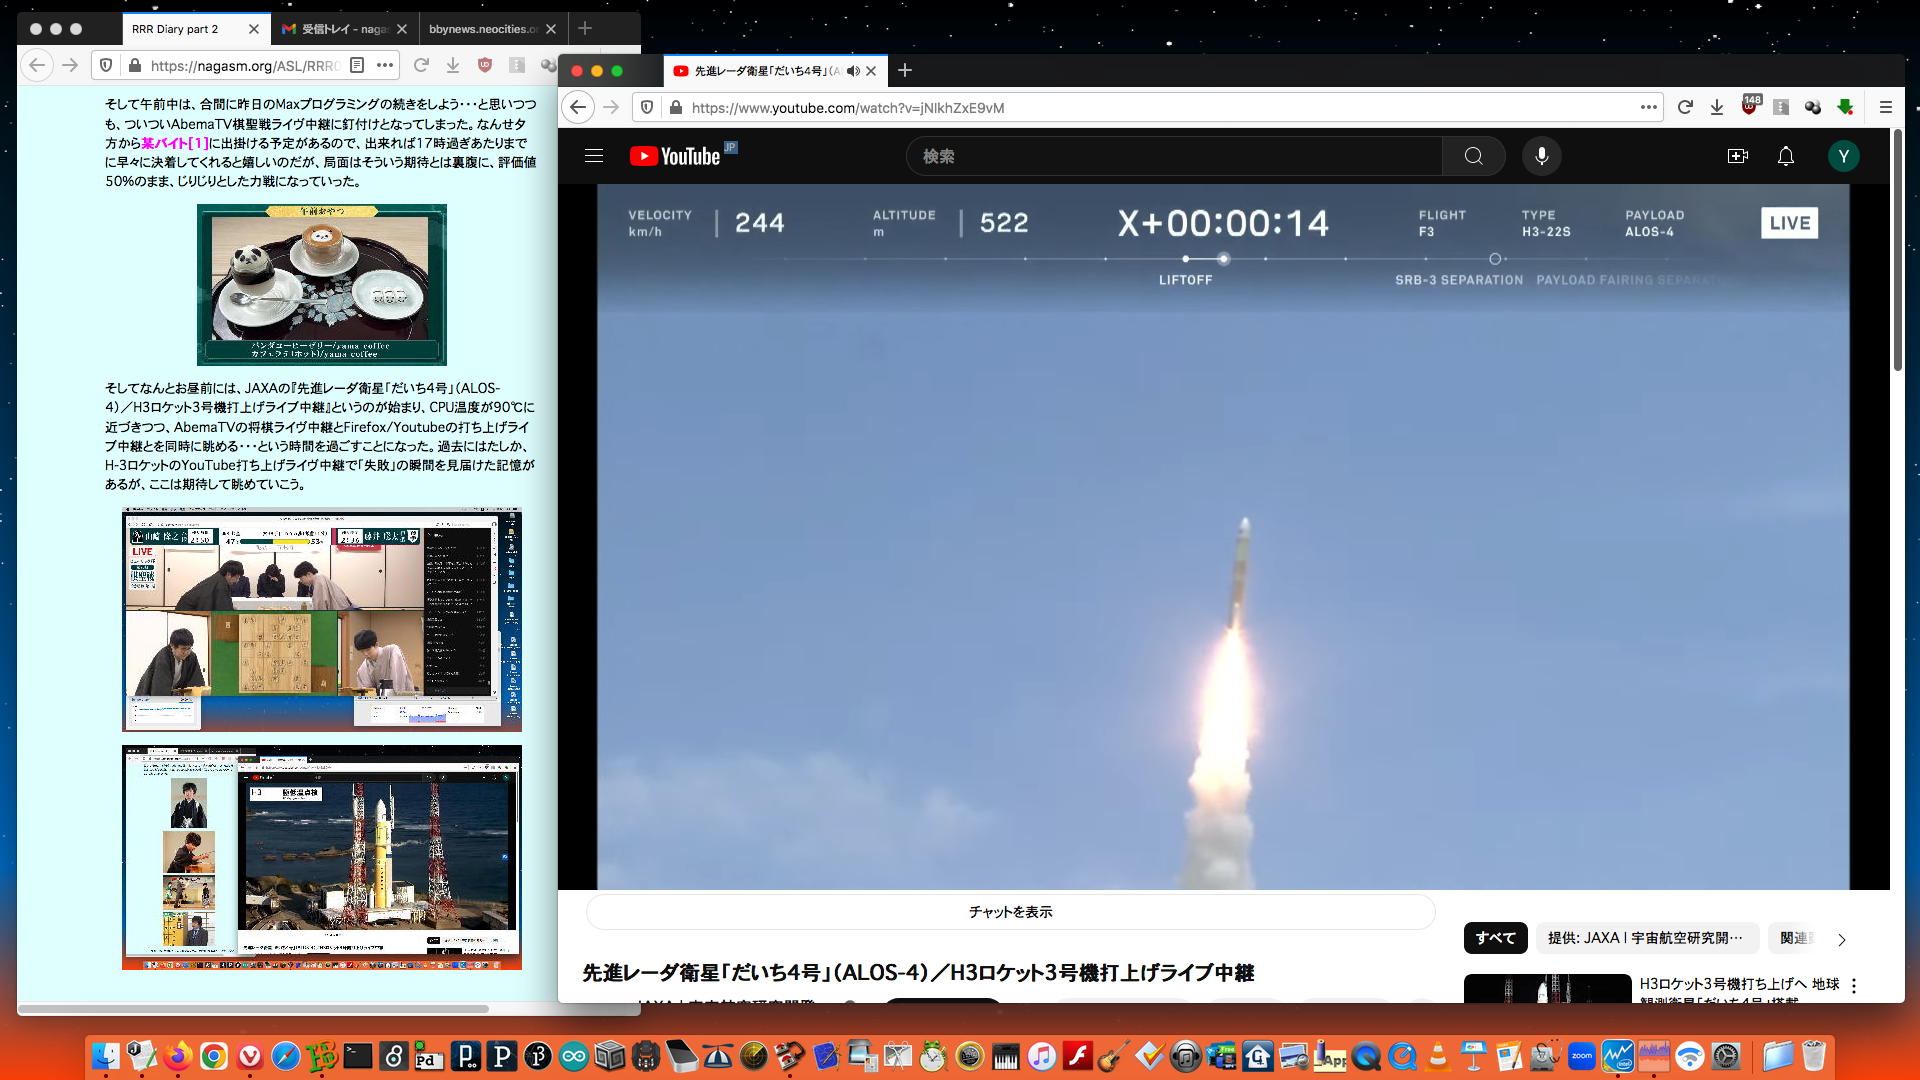Click the 某バイト[1] magenta link
This screenshot has width=1920, height=1080.
pos(174,143)
